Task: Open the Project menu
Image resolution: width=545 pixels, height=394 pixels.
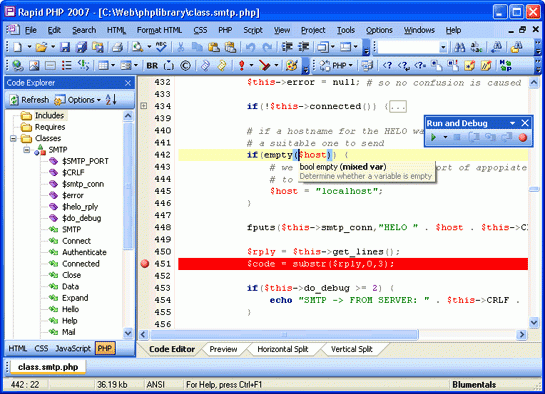Action: click(x=313, y=30)
